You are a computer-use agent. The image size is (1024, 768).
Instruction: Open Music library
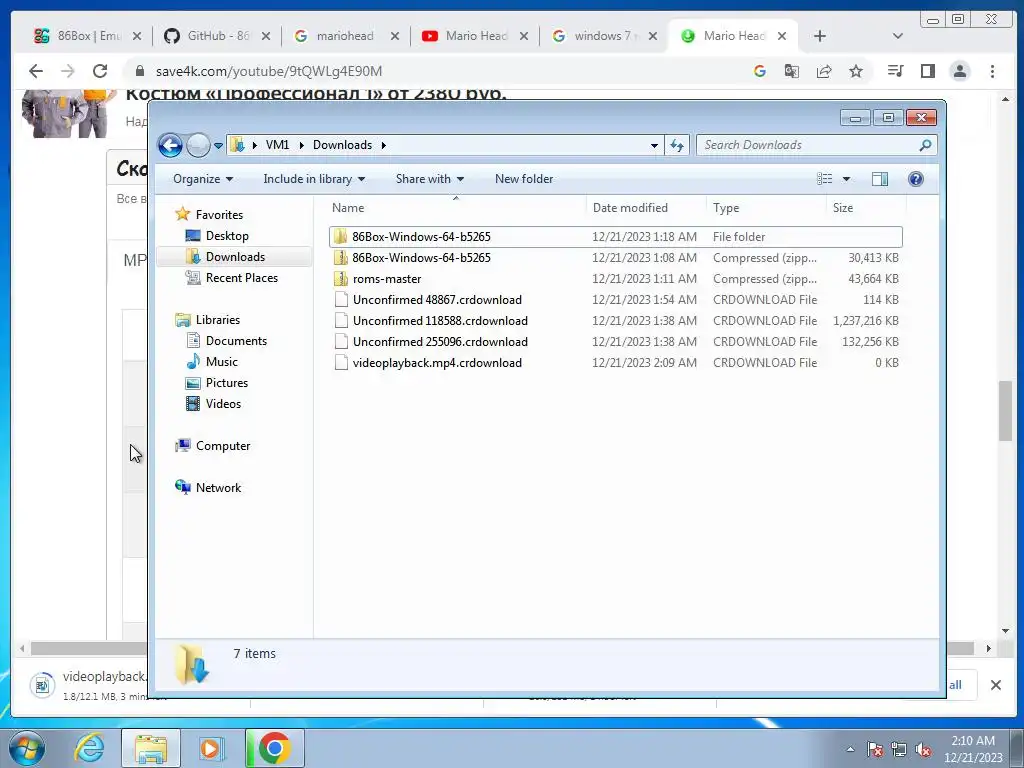tap(221, 362)
